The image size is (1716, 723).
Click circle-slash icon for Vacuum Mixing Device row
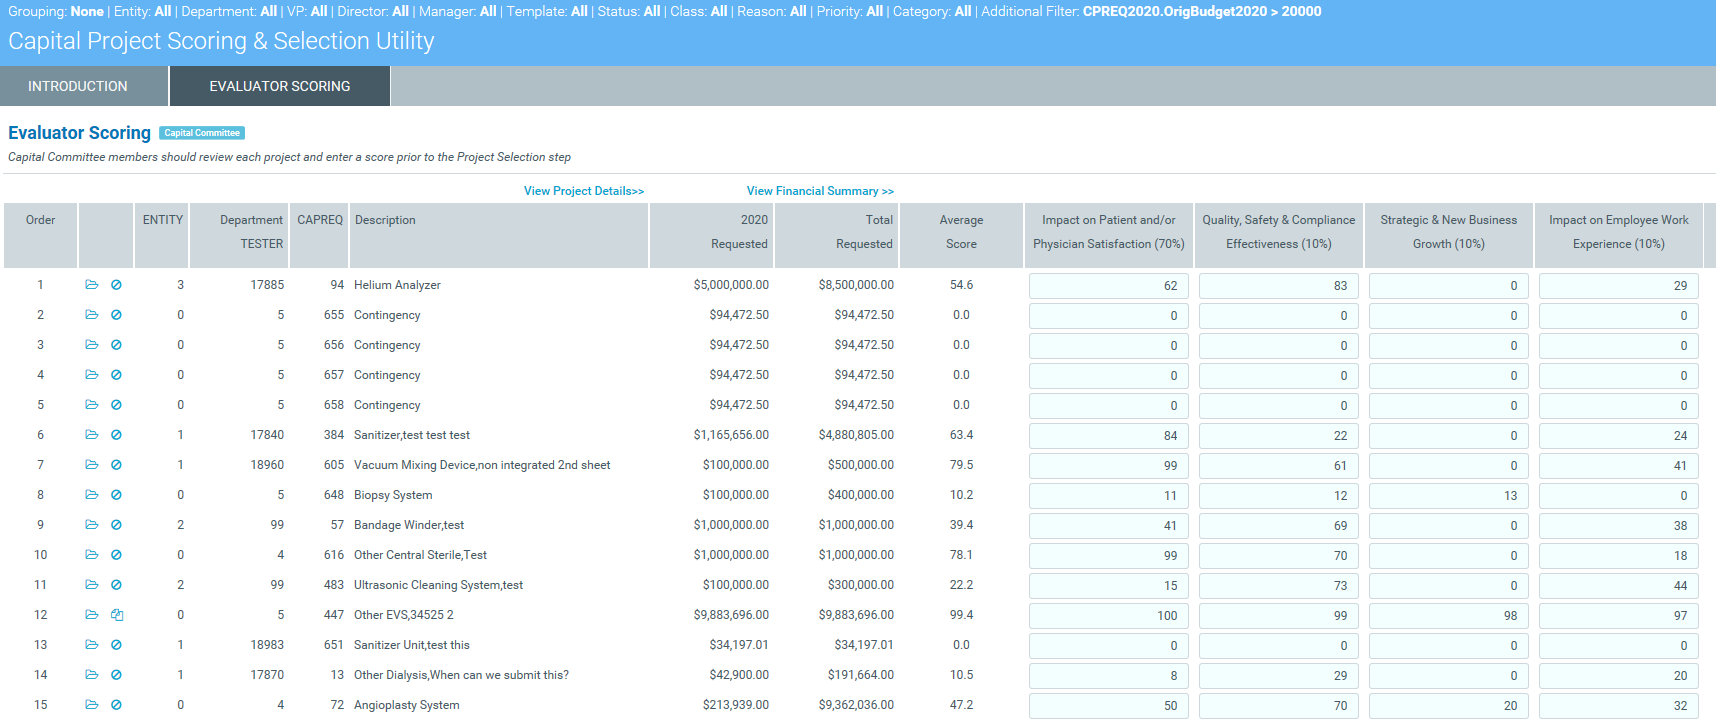coord(116,465)
